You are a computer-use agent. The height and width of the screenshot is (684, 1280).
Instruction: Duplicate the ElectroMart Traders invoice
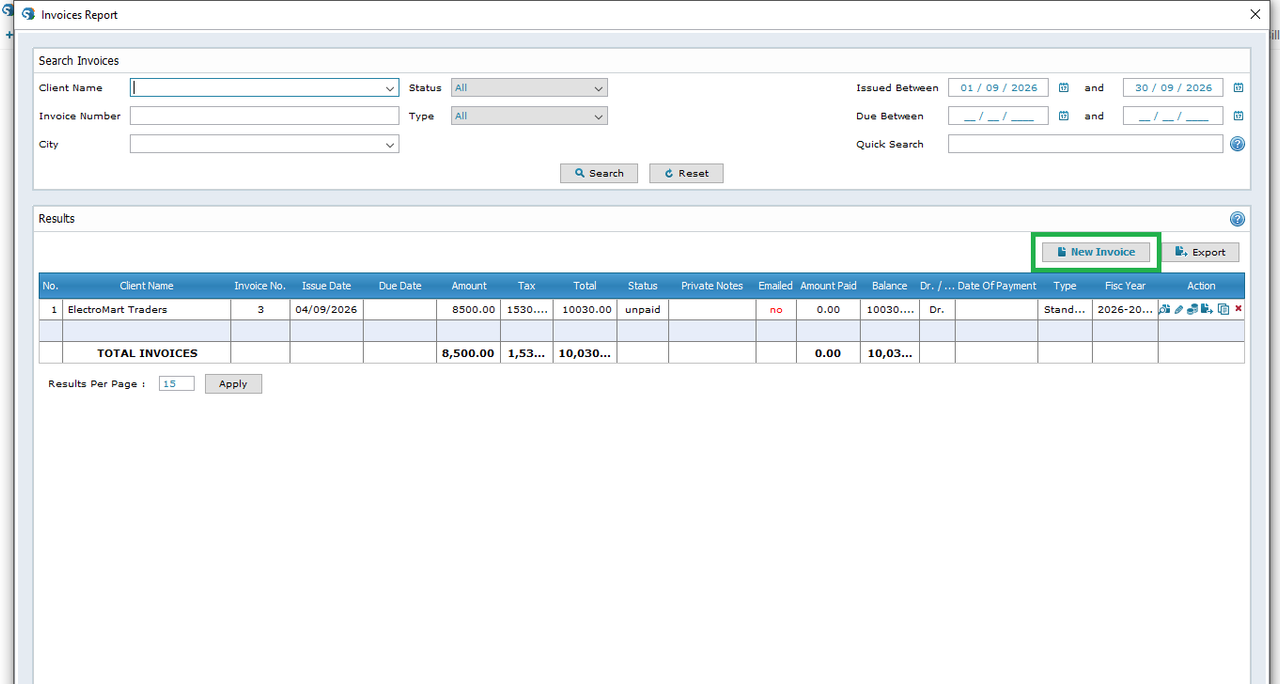(1223, 309)
